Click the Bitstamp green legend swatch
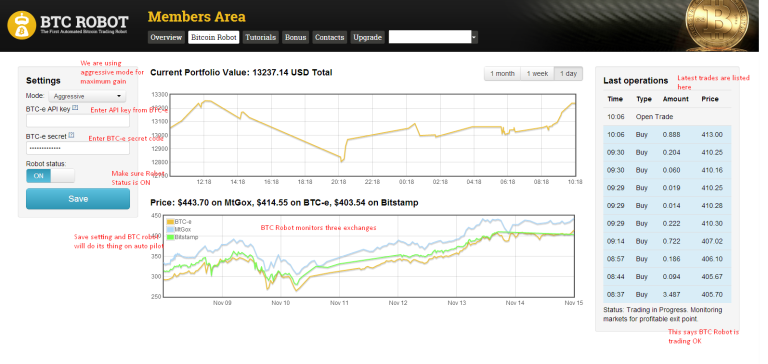 point(171,237)
